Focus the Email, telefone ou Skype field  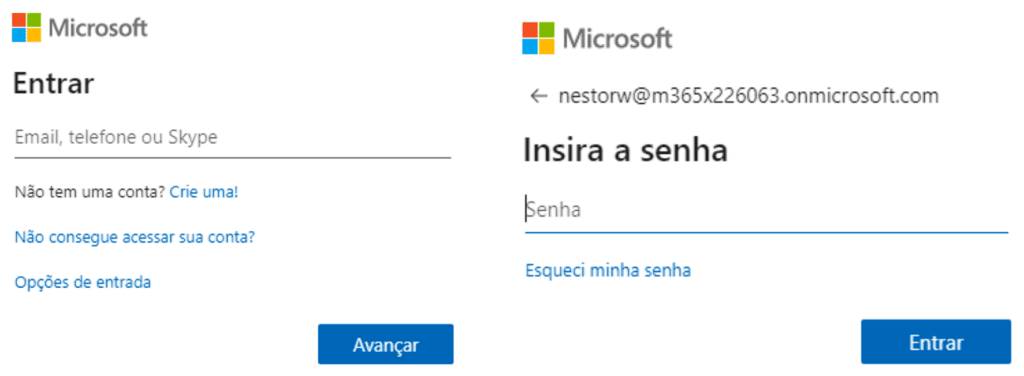[x=232, y=138]
